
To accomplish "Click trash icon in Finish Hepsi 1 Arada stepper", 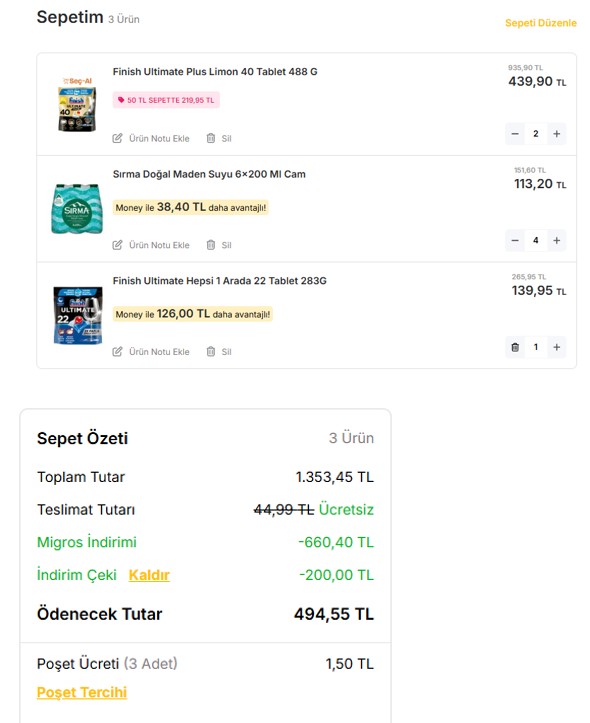I will click(x=515, y=347).
